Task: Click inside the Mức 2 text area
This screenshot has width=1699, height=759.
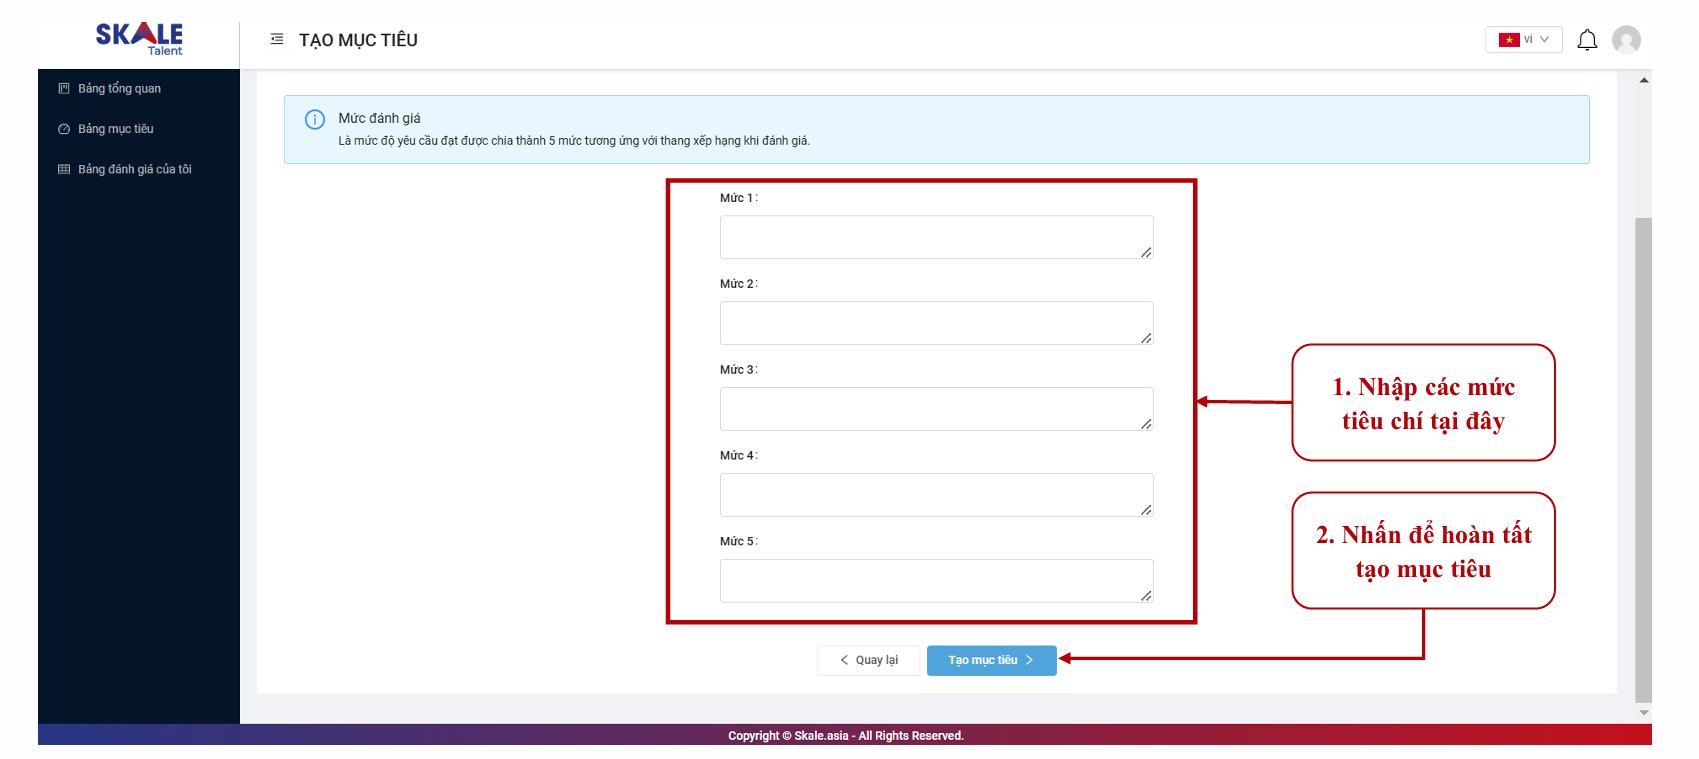Action: (935, 323)
